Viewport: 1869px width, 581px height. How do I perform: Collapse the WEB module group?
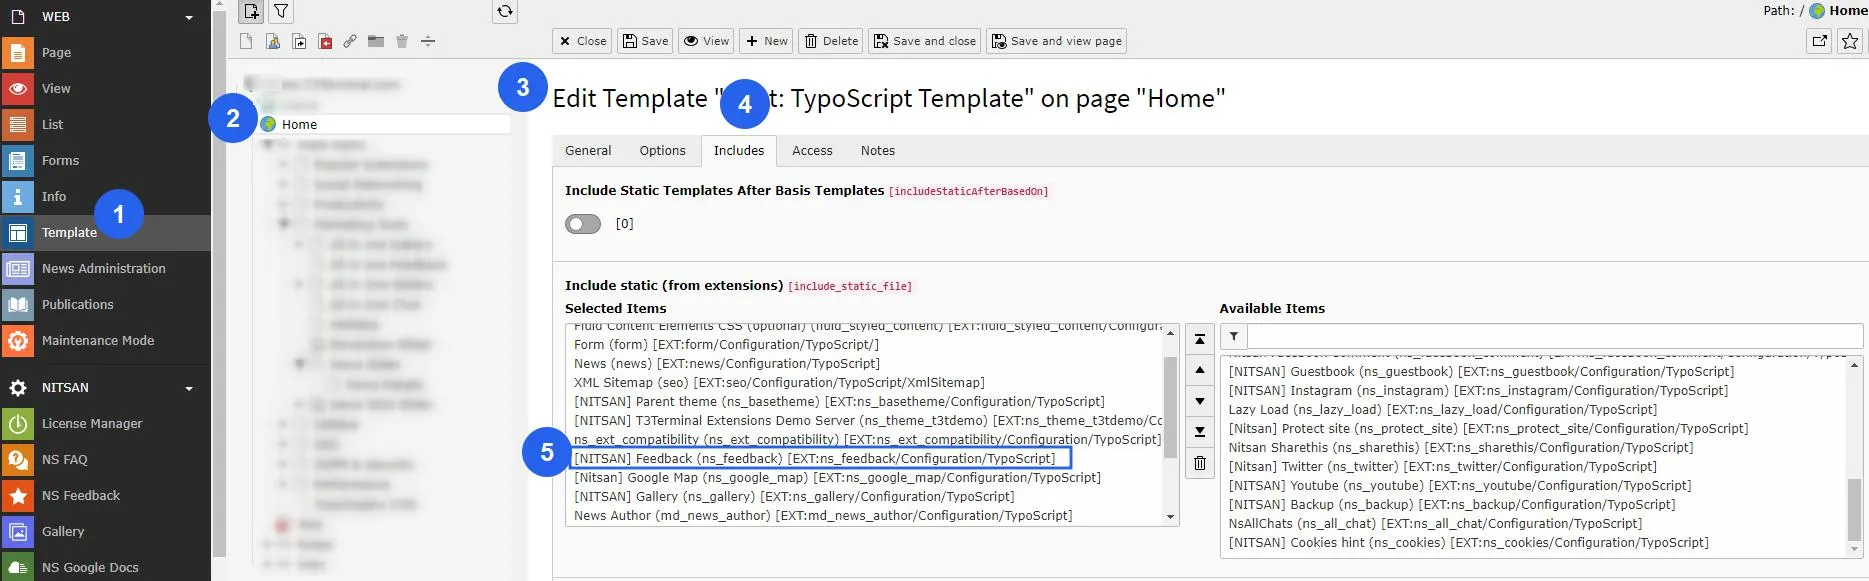(189, 17)
